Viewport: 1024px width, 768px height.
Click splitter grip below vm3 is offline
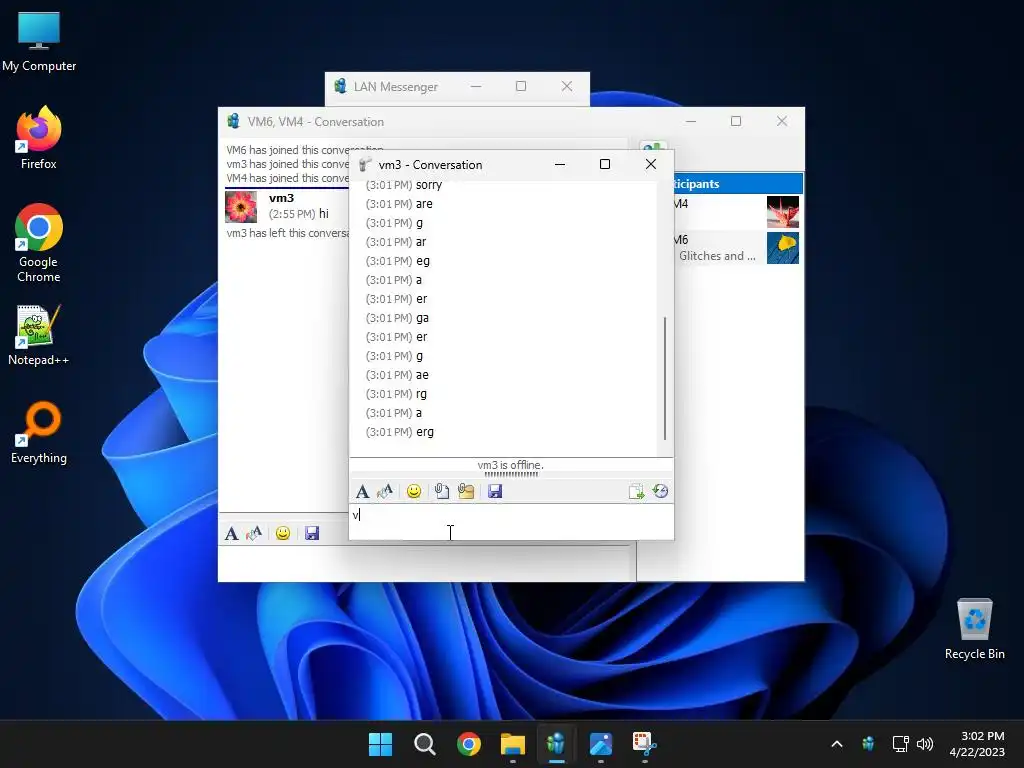[x=511, y=474]
